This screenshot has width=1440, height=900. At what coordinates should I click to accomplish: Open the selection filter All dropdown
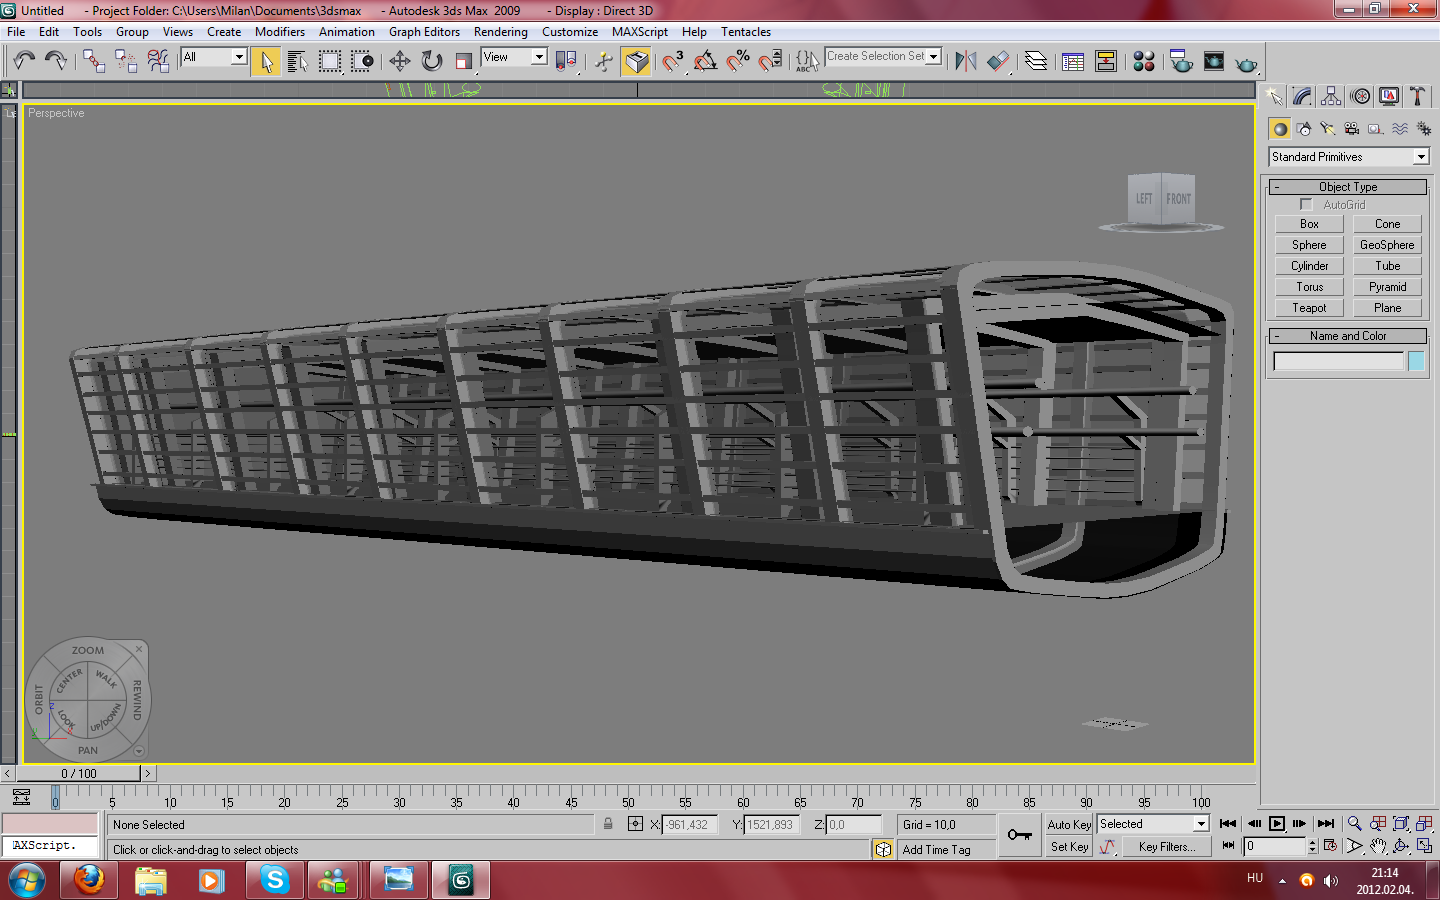[x=213, y=57]
